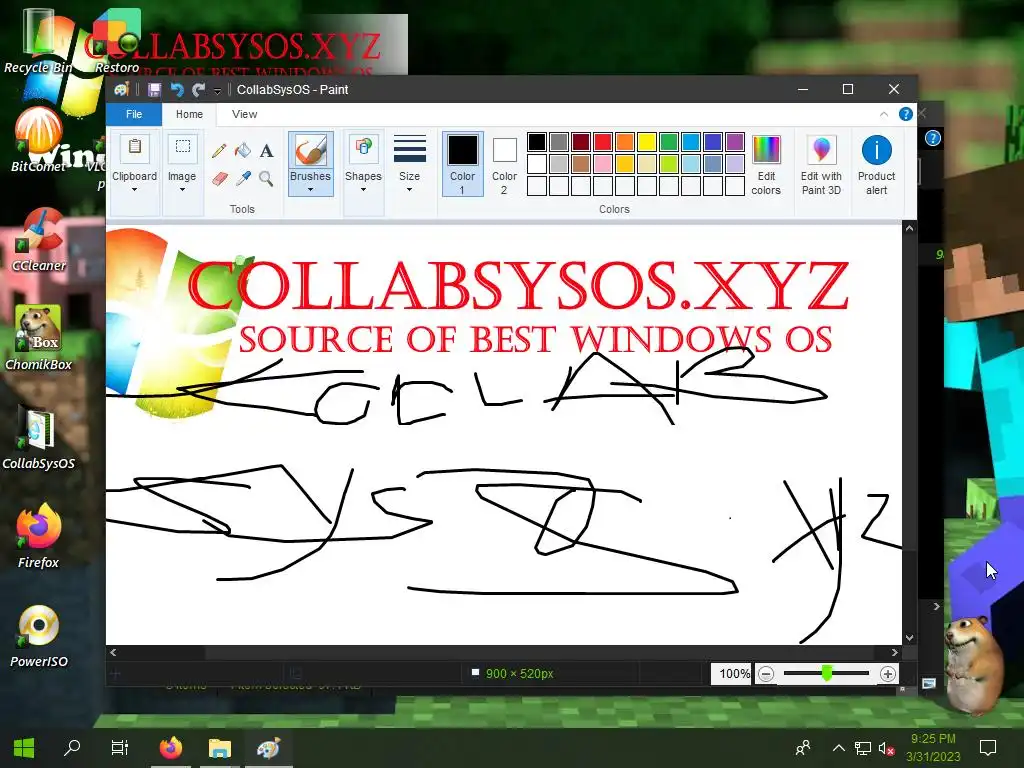Pick the yellow color swatch

pos(647,142)
